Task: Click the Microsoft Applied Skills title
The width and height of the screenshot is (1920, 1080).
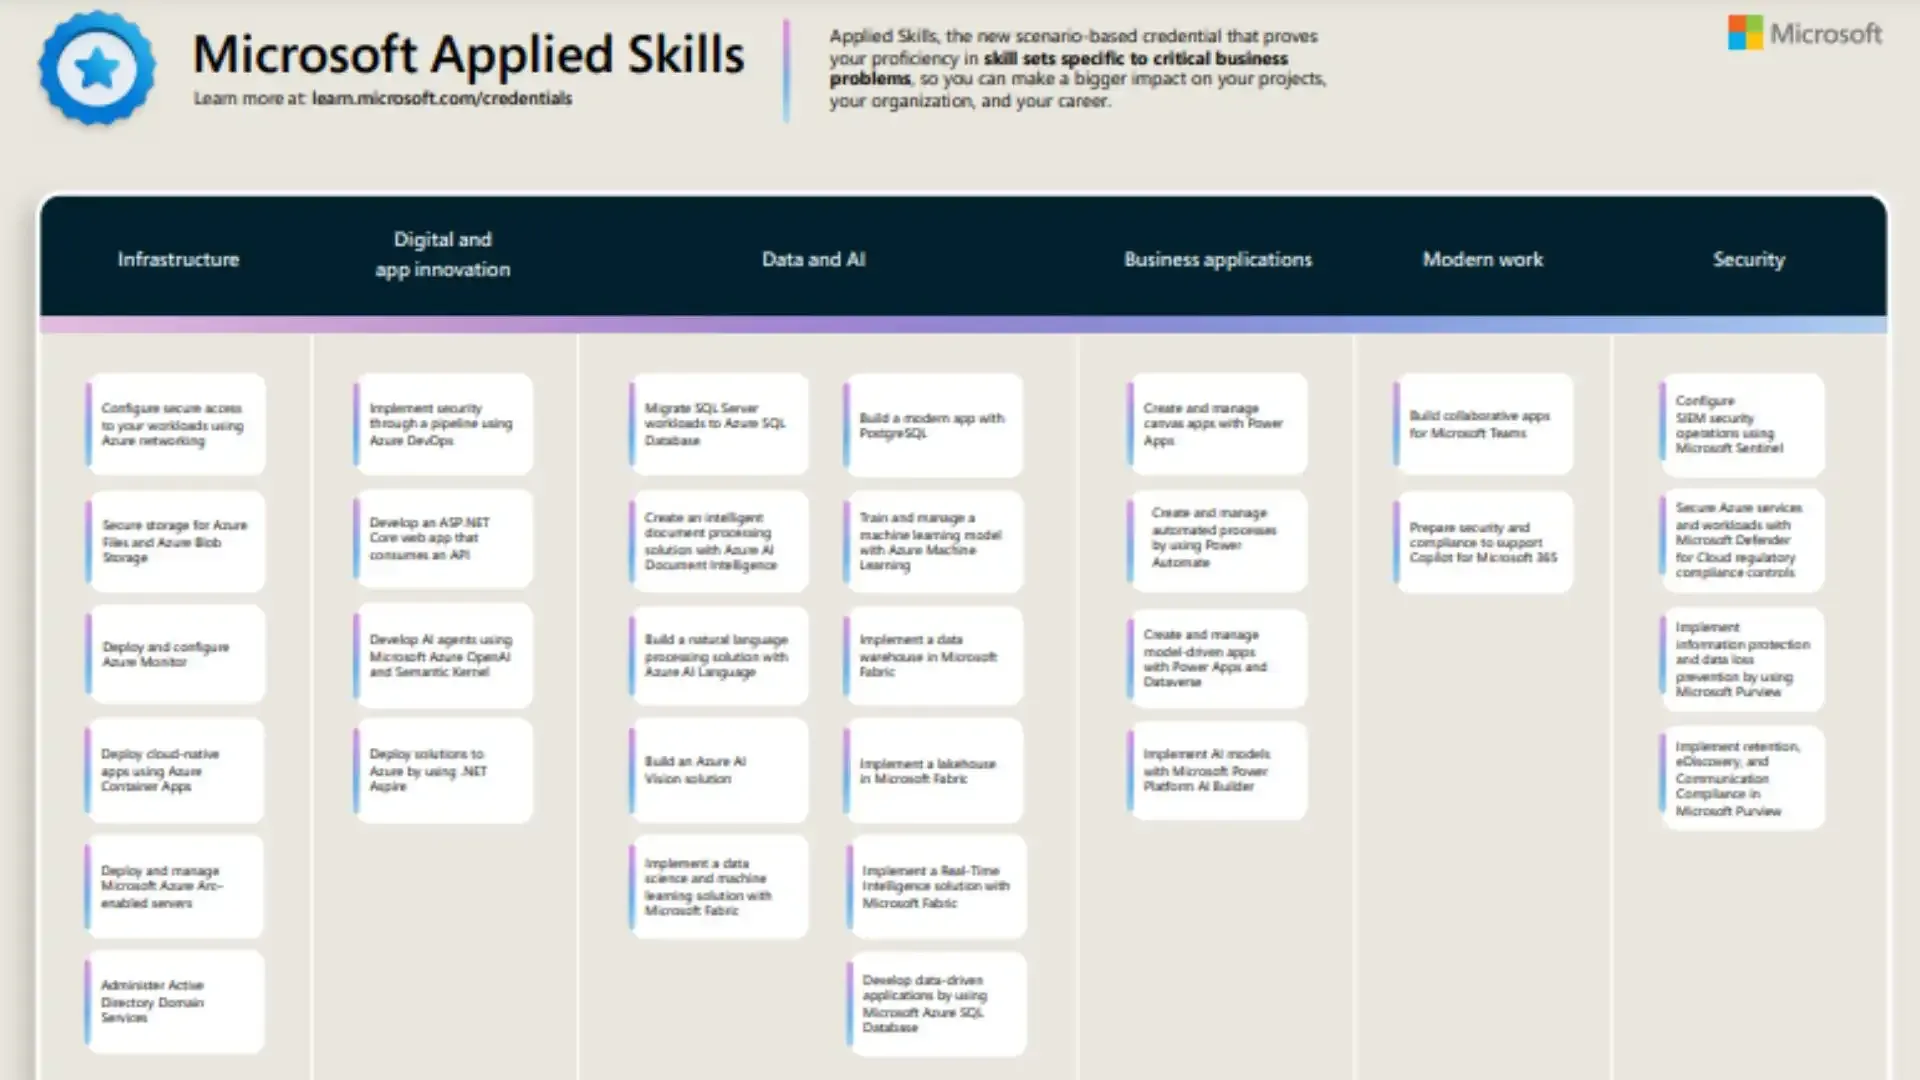Action: tap(468, 54)
